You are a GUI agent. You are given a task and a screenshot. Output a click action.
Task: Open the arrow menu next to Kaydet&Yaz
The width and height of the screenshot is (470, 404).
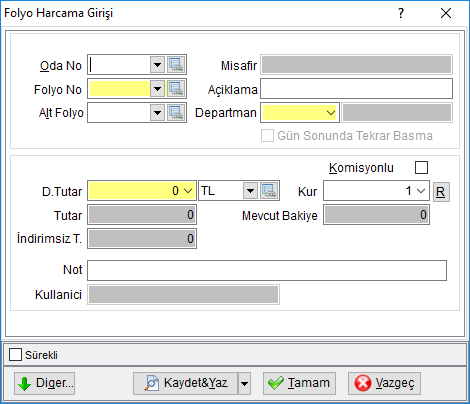tap(244, 383)
